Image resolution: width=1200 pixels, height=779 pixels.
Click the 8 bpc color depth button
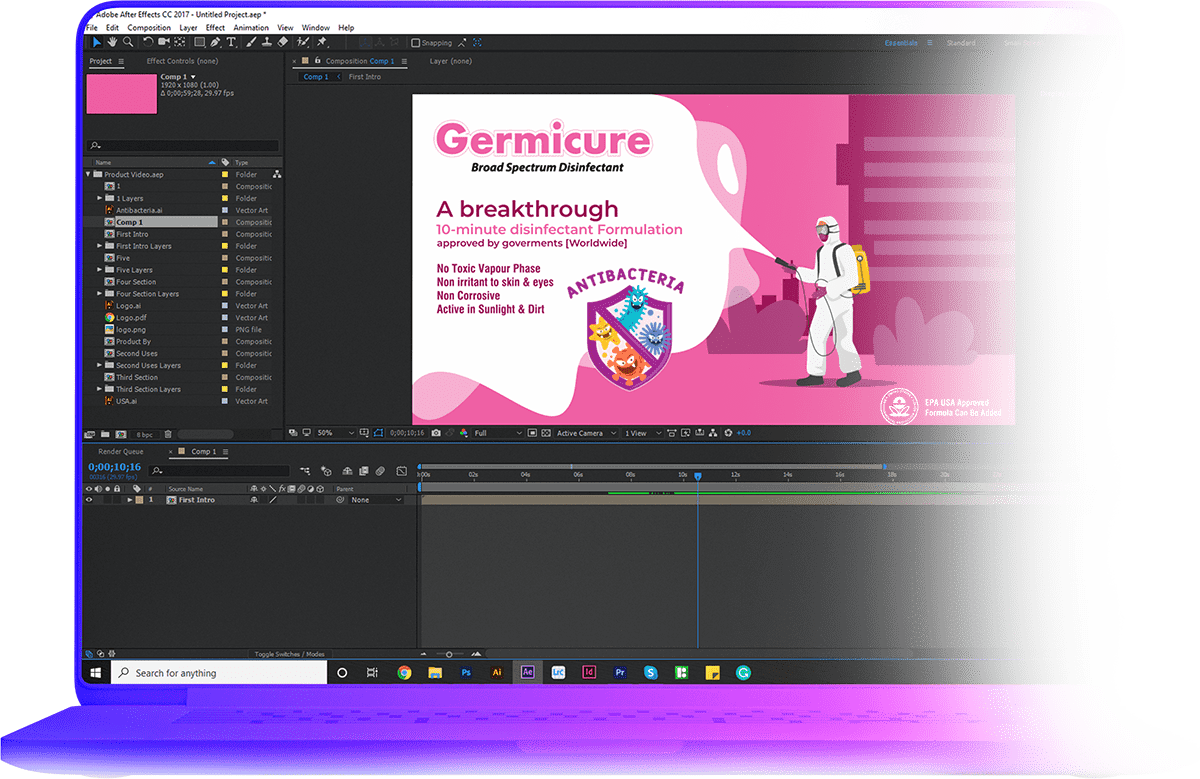point(145,434)
